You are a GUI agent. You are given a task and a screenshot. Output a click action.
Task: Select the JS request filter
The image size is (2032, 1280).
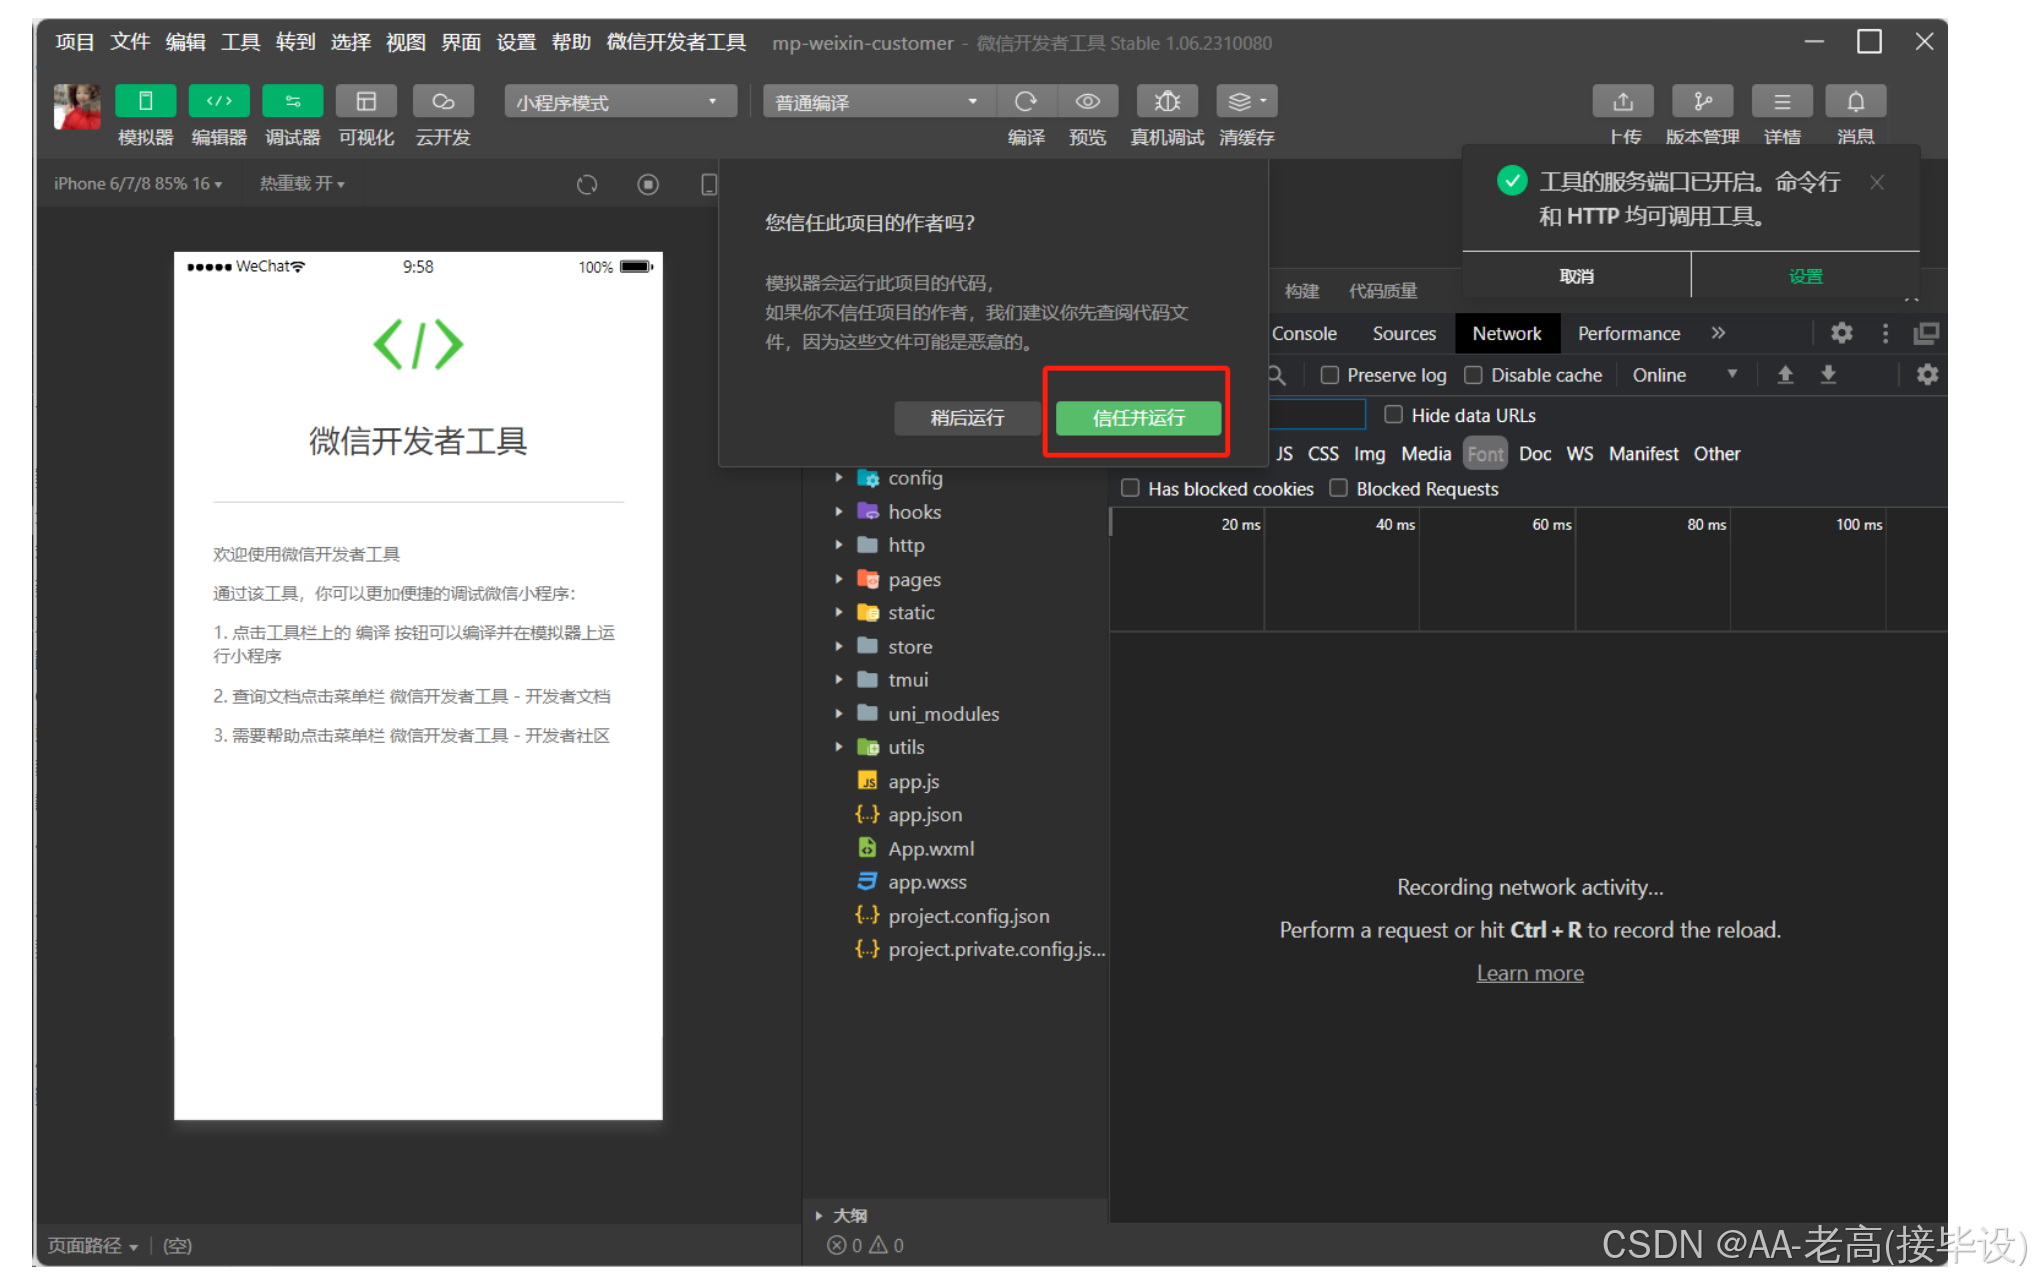pos(1284,454)
